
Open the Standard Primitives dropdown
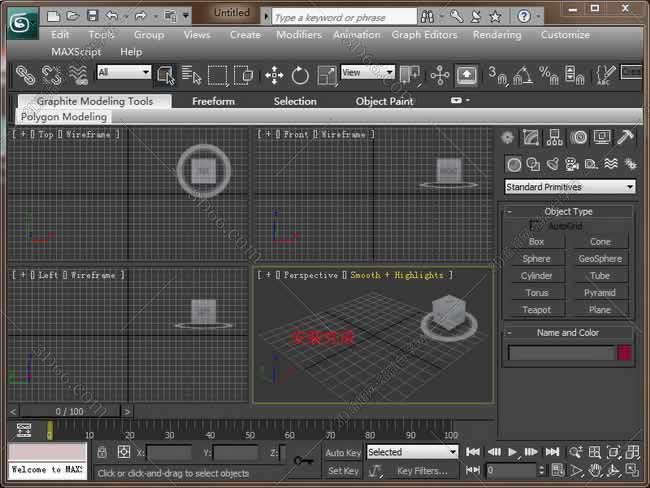coord(570,187)
